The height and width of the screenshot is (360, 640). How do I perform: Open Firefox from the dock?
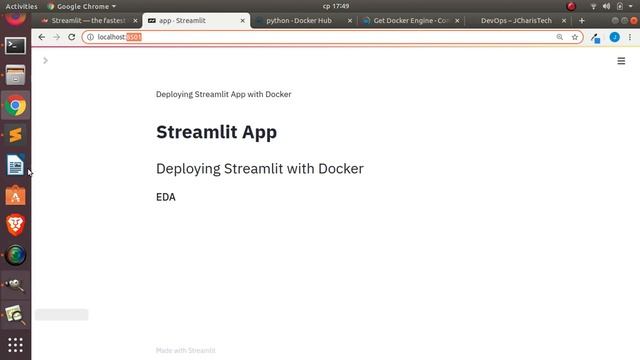(16, 19)
